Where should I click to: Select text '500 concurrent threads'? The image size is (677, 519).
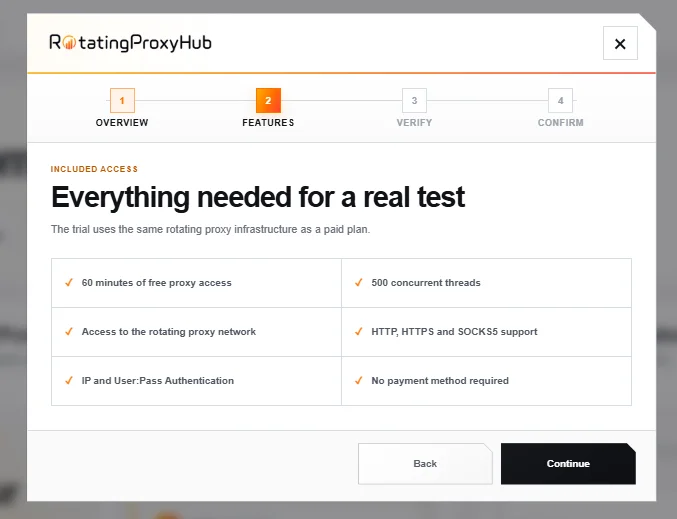click(426, 283)
